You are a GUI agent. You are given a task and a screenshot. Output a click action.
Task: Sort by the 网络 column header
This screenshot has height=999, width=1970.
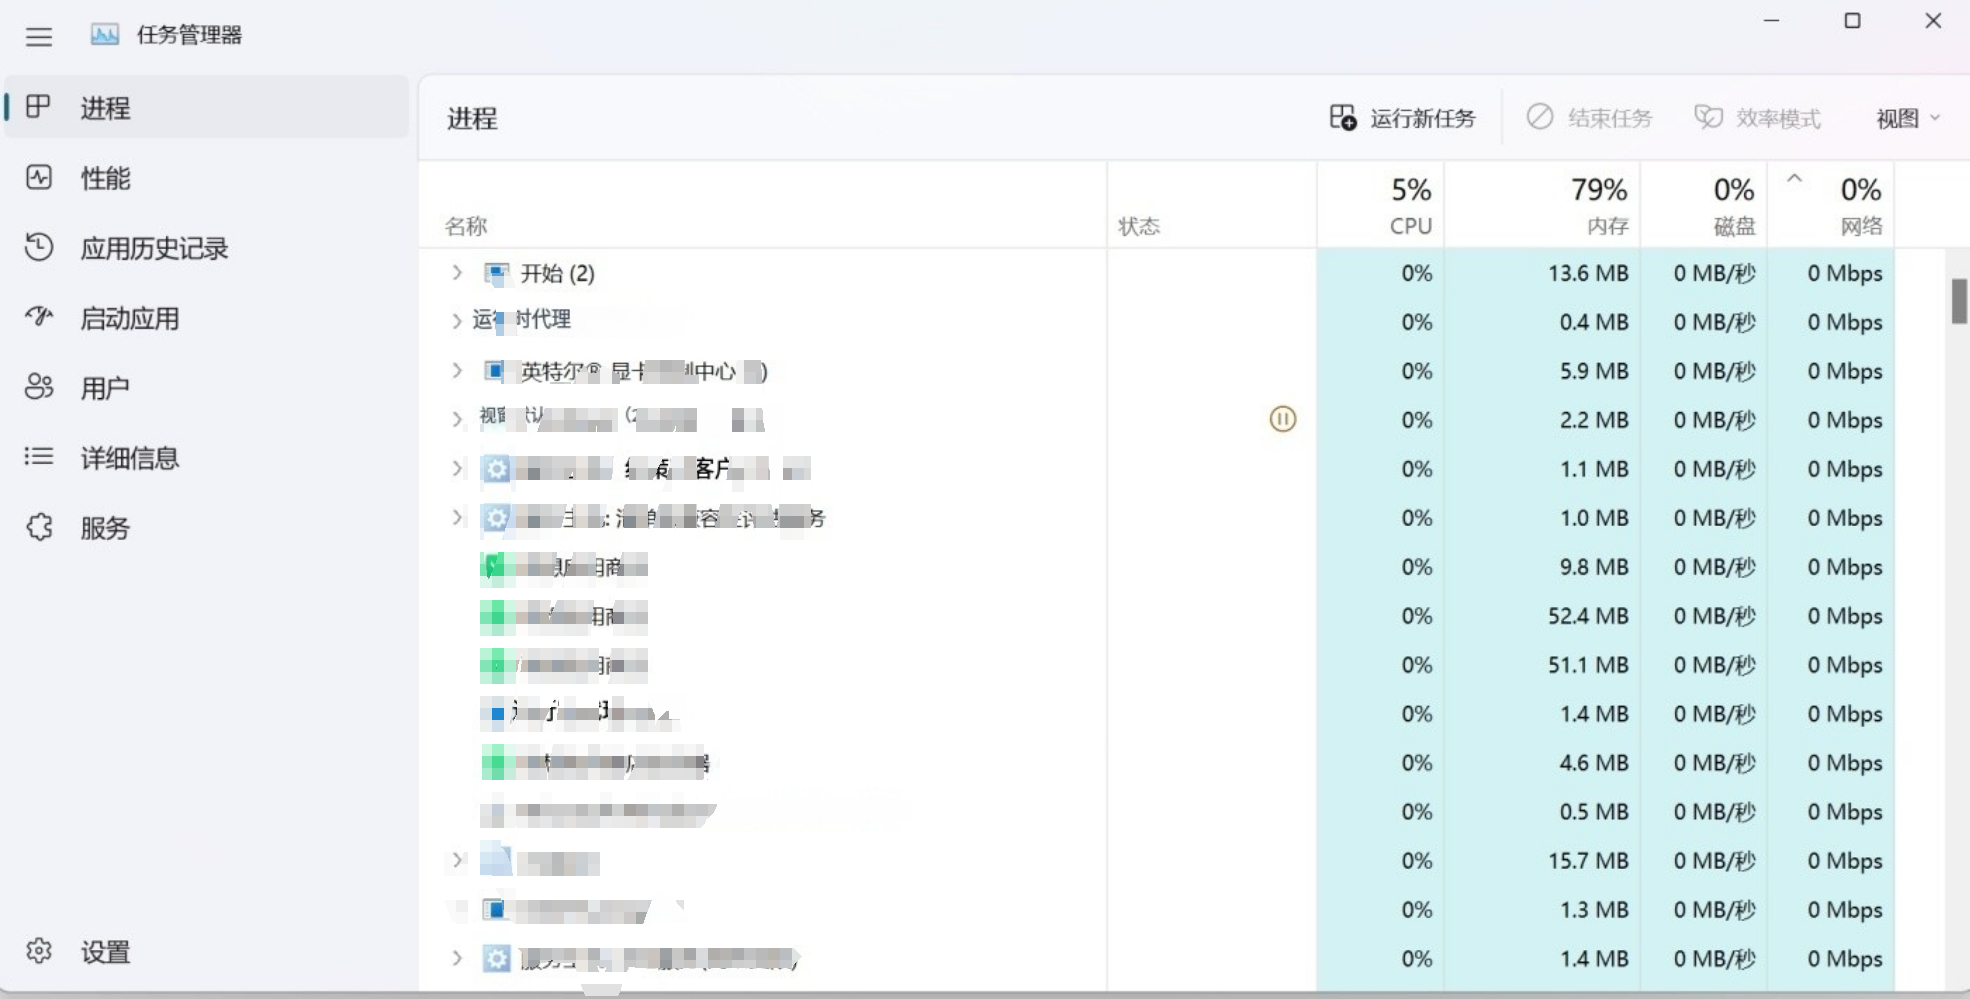1831,205
